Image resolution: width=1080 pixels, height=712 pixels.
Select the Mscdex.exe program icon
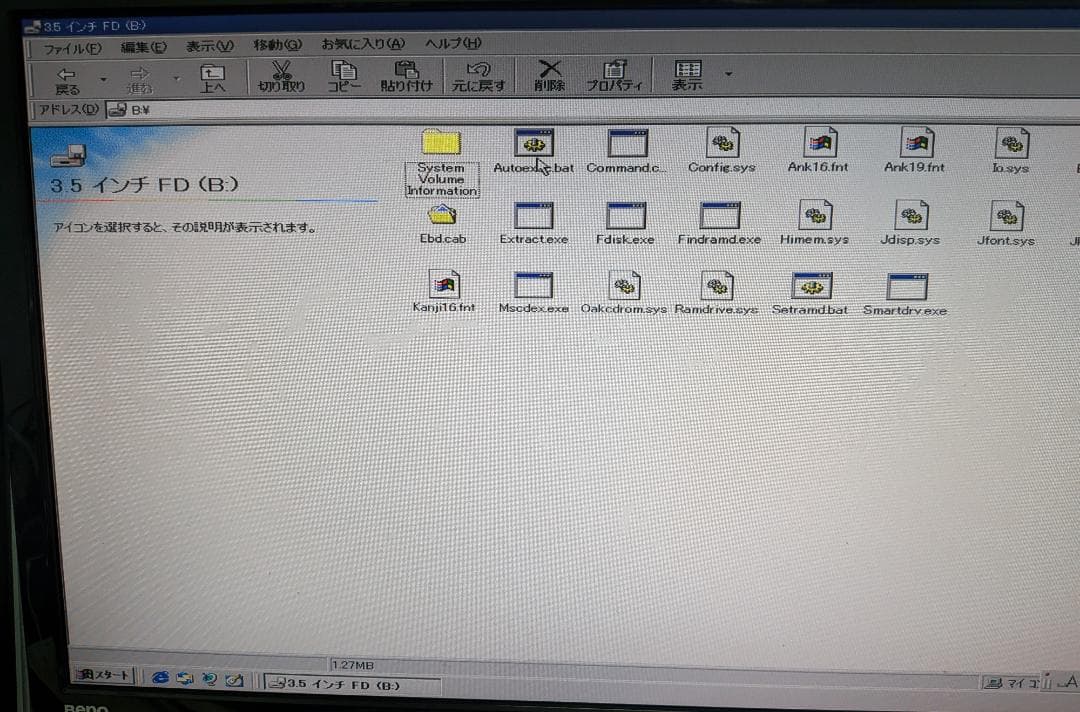[533, 285]
